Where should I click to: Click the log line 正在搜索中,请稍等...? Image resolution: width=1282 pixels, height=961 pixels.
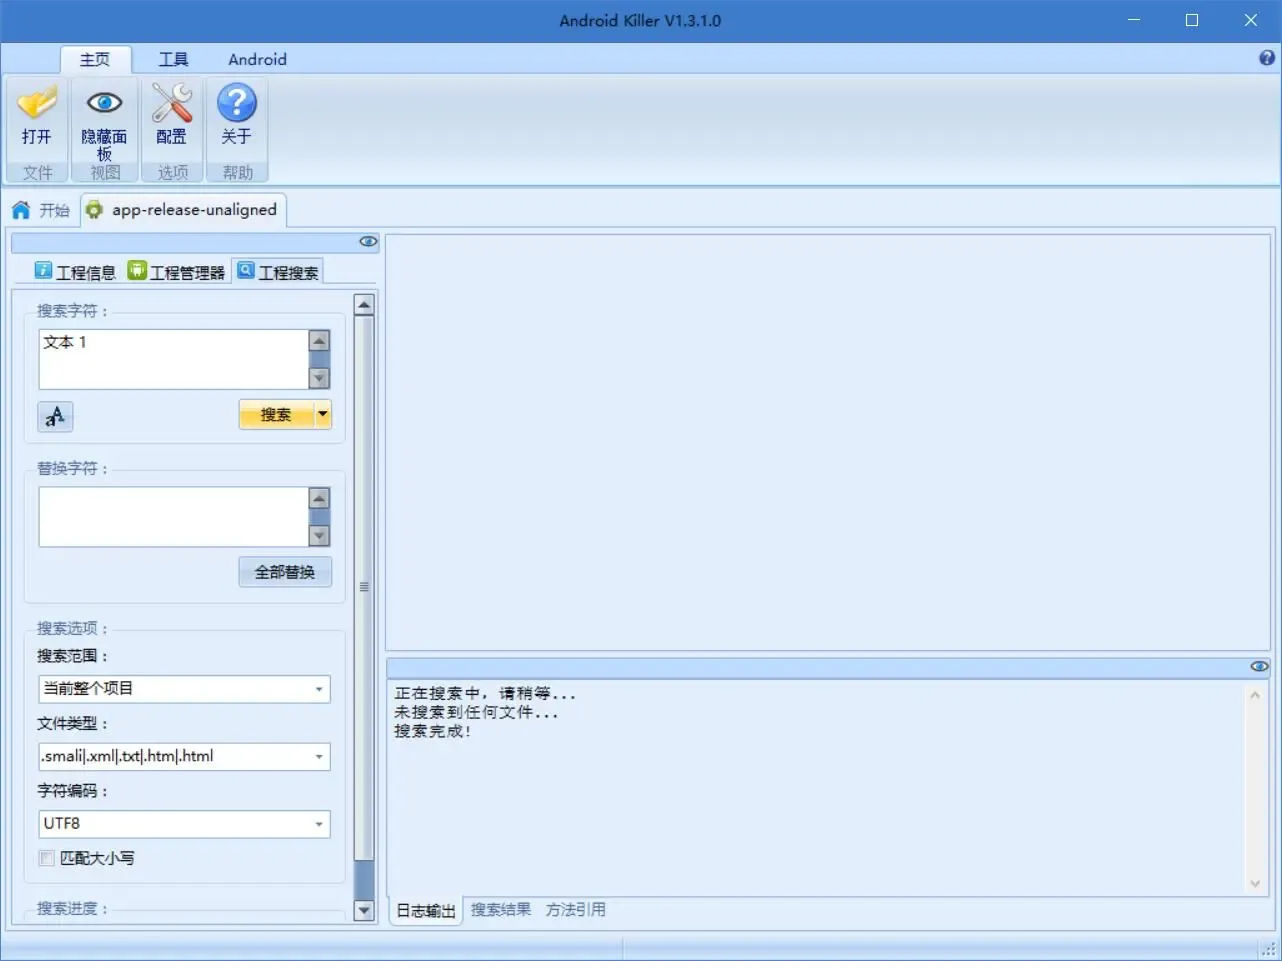coord(485,693)
